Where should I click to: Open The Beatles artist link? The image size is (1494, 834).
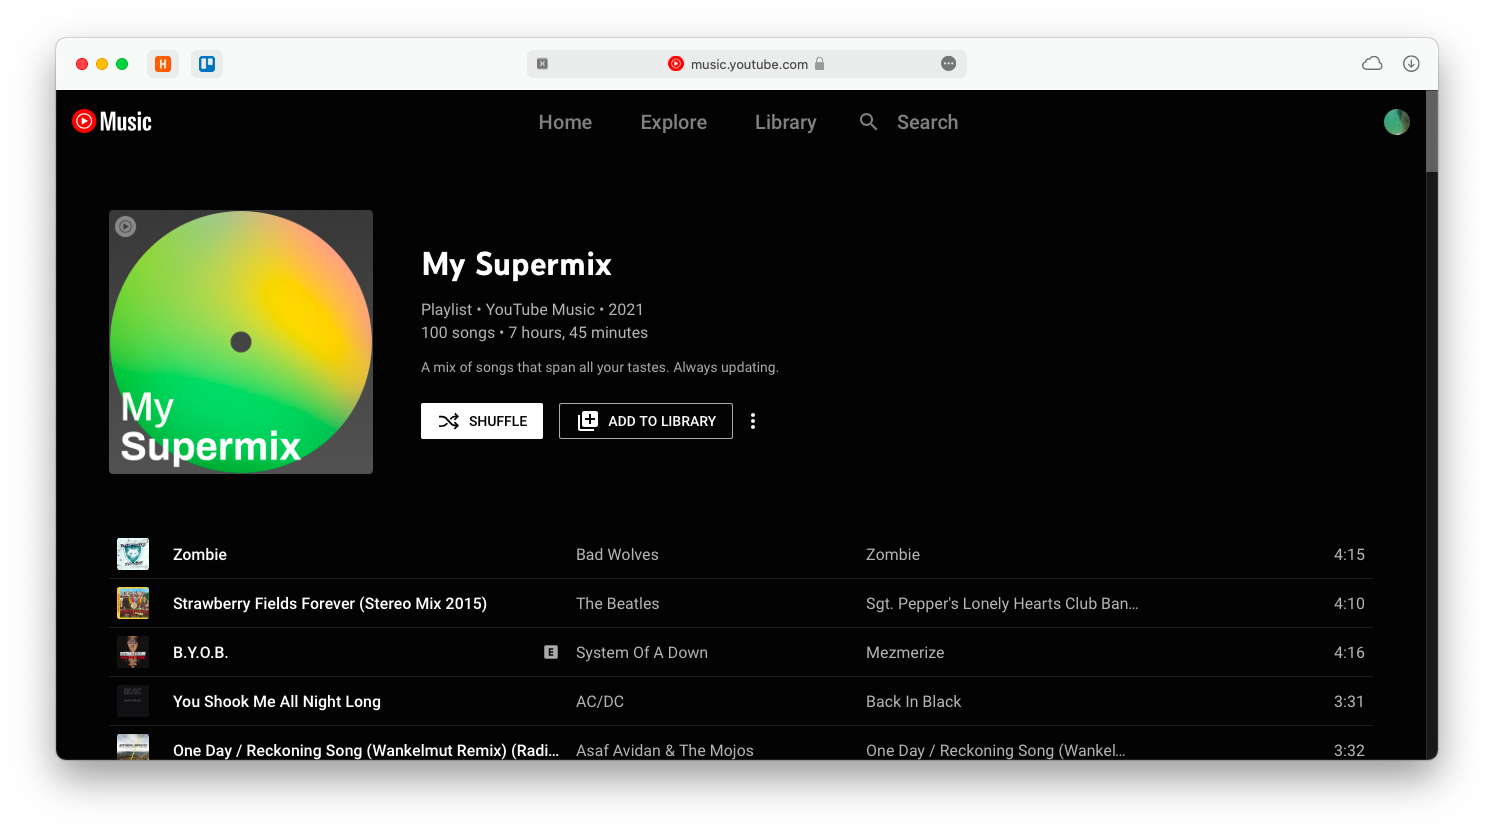618,603
